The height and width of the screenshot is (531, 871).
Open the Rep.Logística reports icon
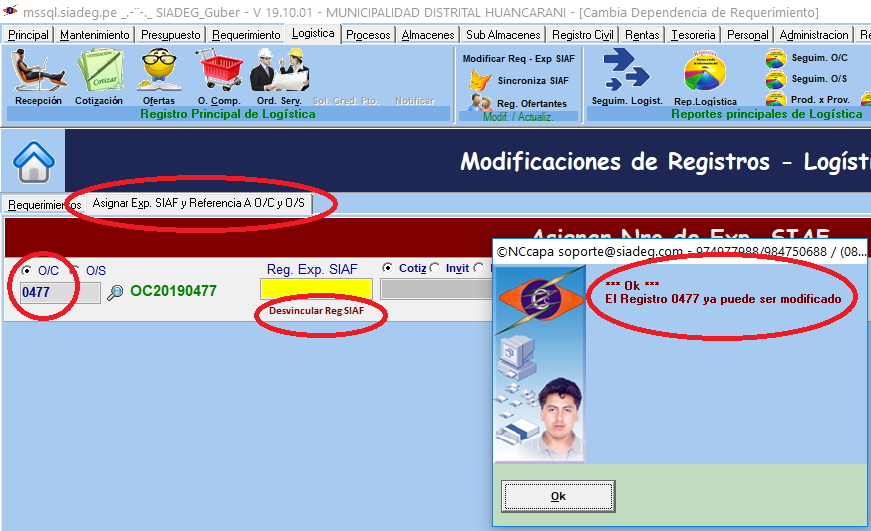click(705, 72)
